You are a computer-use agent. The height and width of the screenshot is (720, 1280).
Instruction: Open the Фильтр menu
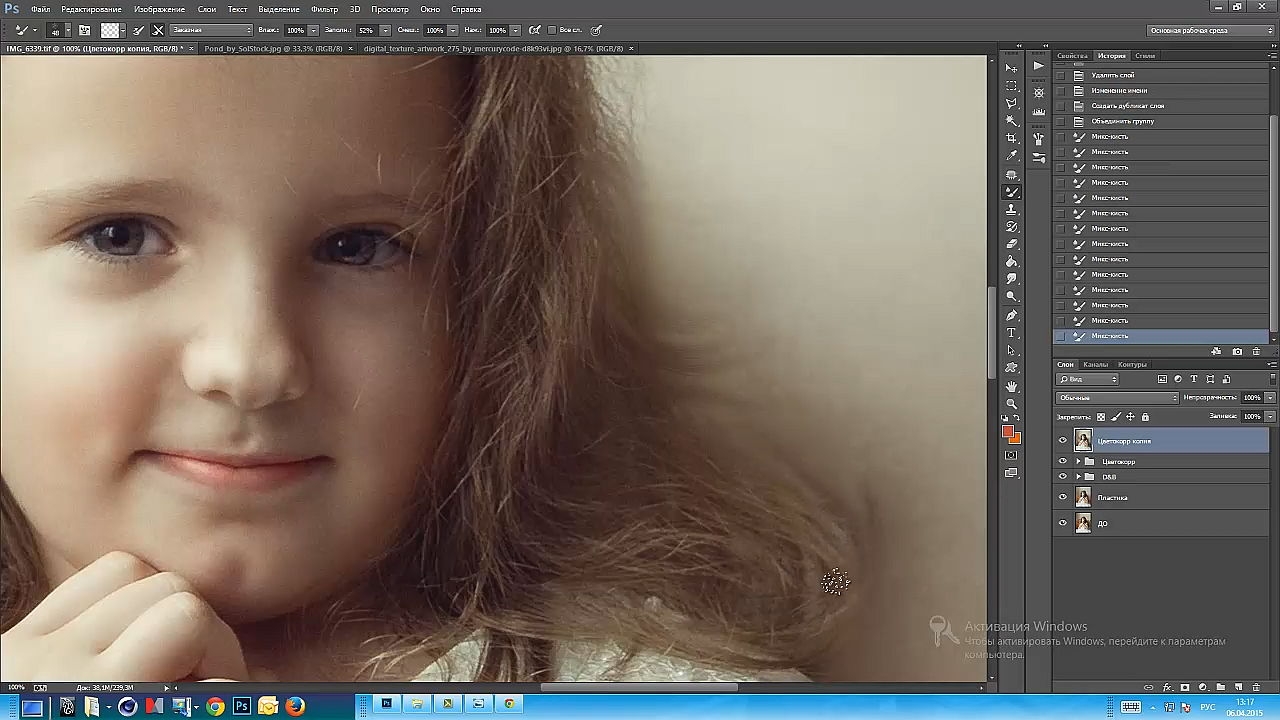(x=324, y=9)
